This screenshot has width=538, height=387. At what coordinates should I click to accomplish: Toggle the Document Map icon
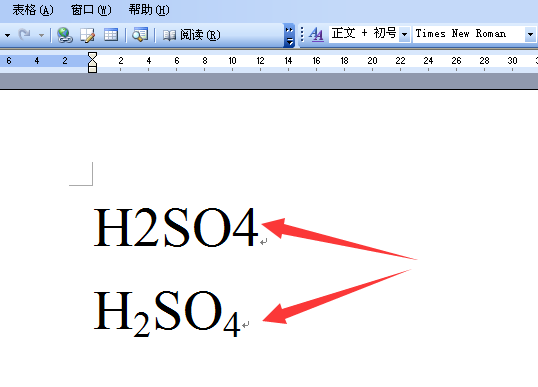140,35
